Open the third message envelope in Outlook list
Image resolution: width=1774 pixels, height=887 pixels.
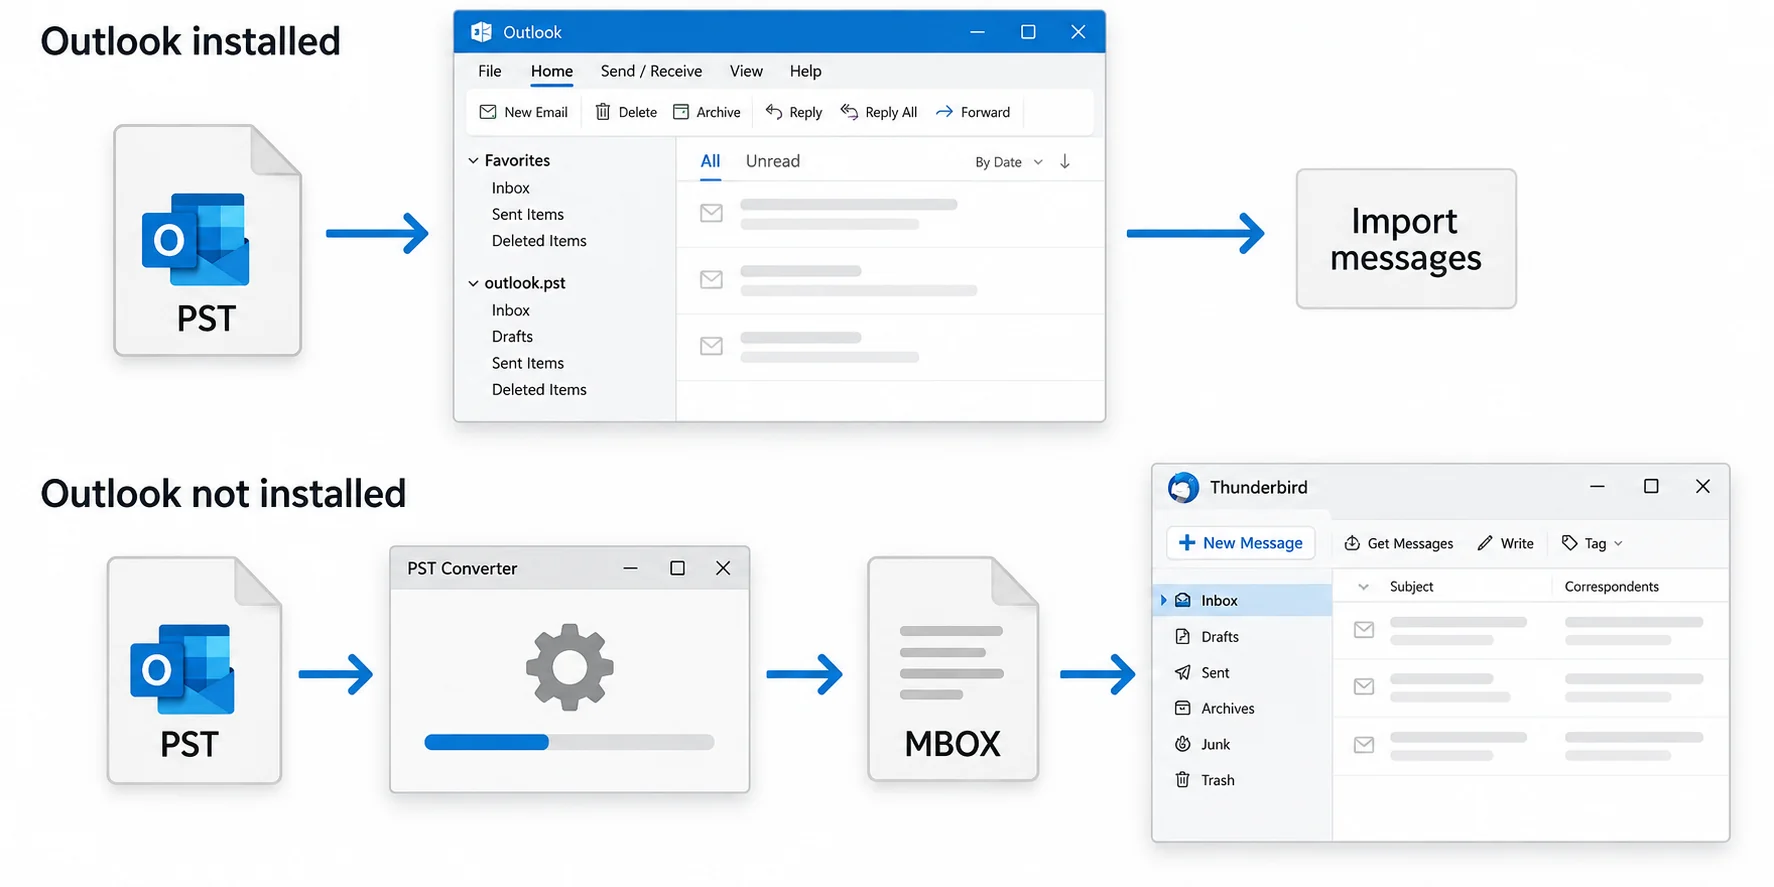click(711, 346)
